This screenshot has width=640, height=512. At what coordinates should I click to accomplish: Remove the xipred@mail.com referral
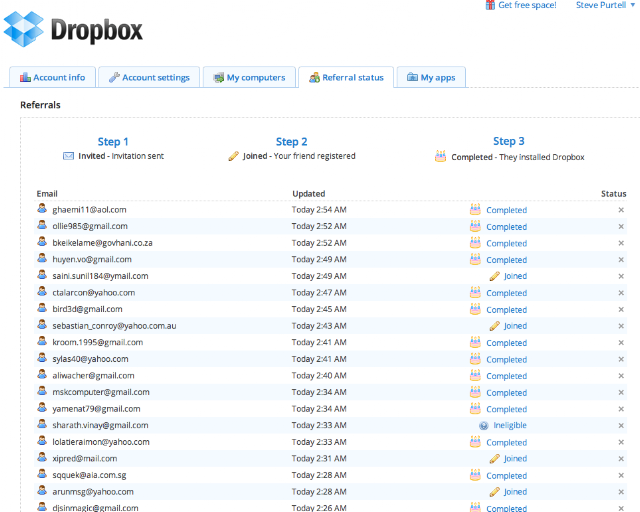(621, 459)
